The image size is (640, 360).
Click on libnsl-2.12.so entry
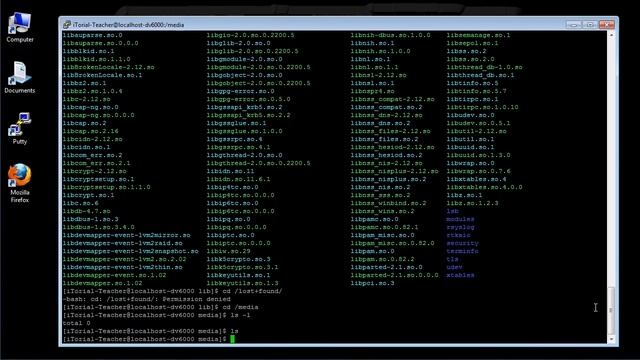pyautogui.click(x=378, y=75)
